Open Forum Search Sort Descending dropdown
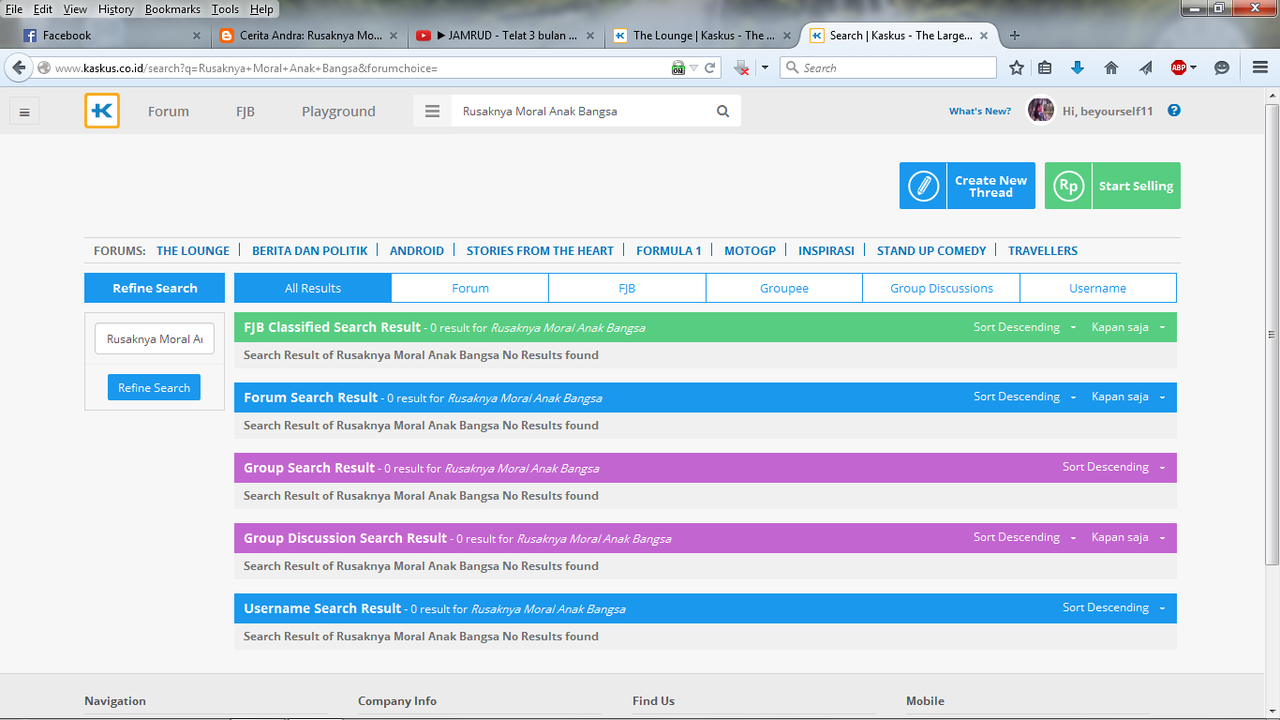 (x=1024, y=397)
